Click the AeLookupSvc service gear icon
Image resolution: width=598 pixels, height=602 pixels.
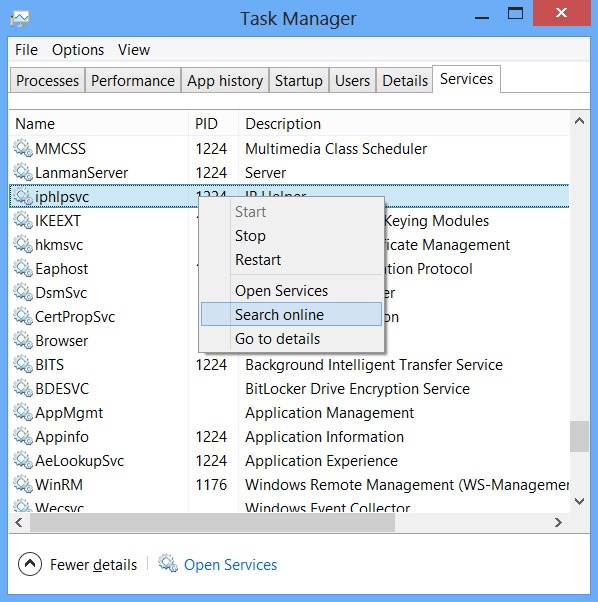(x=23, y=461)
